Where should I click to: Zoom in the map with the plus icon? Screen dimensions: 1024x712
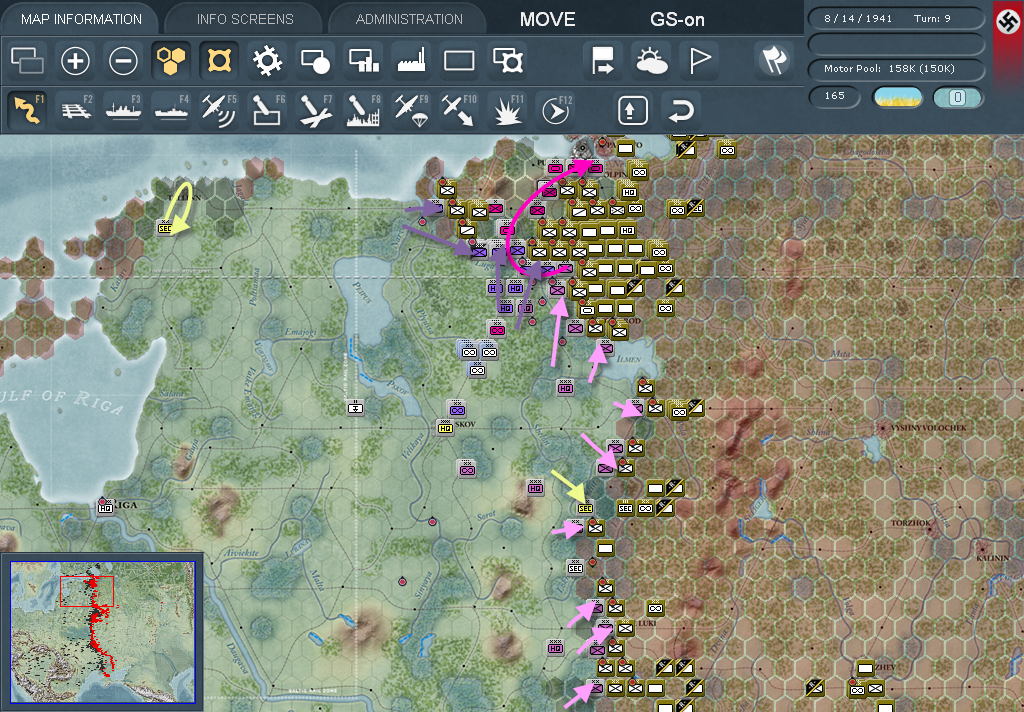coord(75,61)
